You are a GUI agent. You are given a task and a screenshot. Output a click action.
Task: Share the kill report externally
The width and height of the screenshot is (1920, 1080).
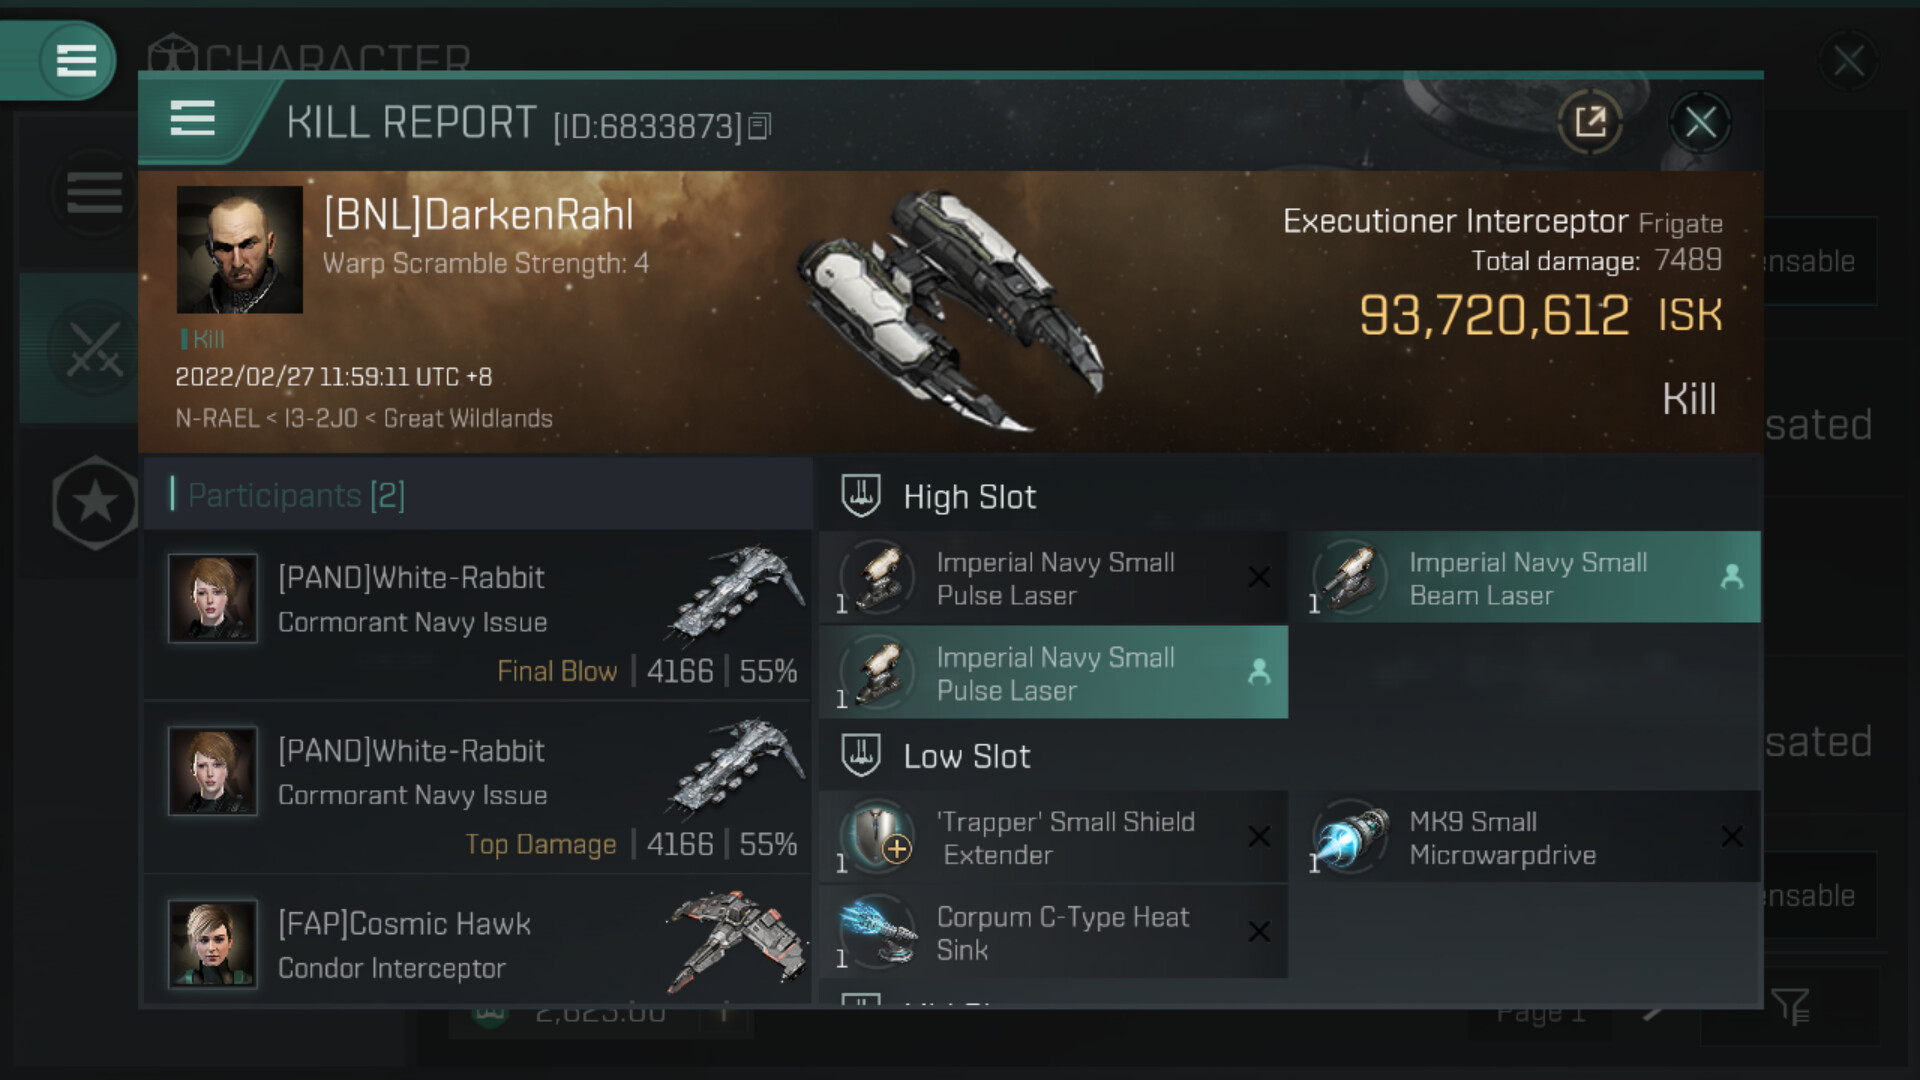[x=1589, y=123]
